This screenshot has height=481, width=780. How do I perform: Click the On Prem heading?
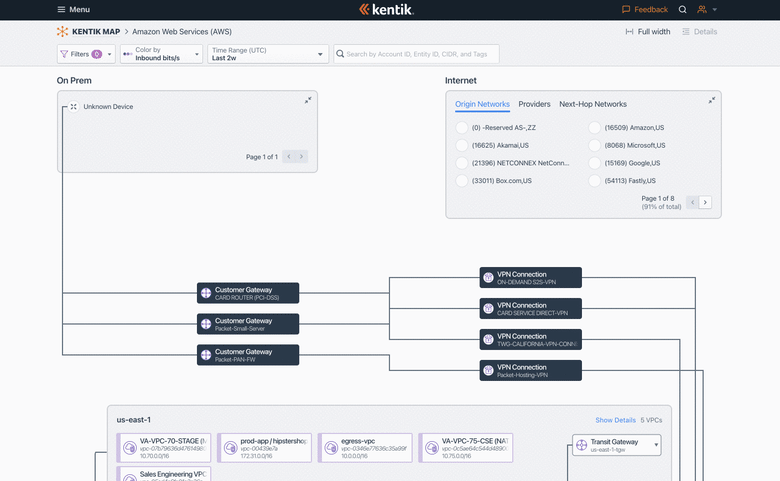coord(74,80)
